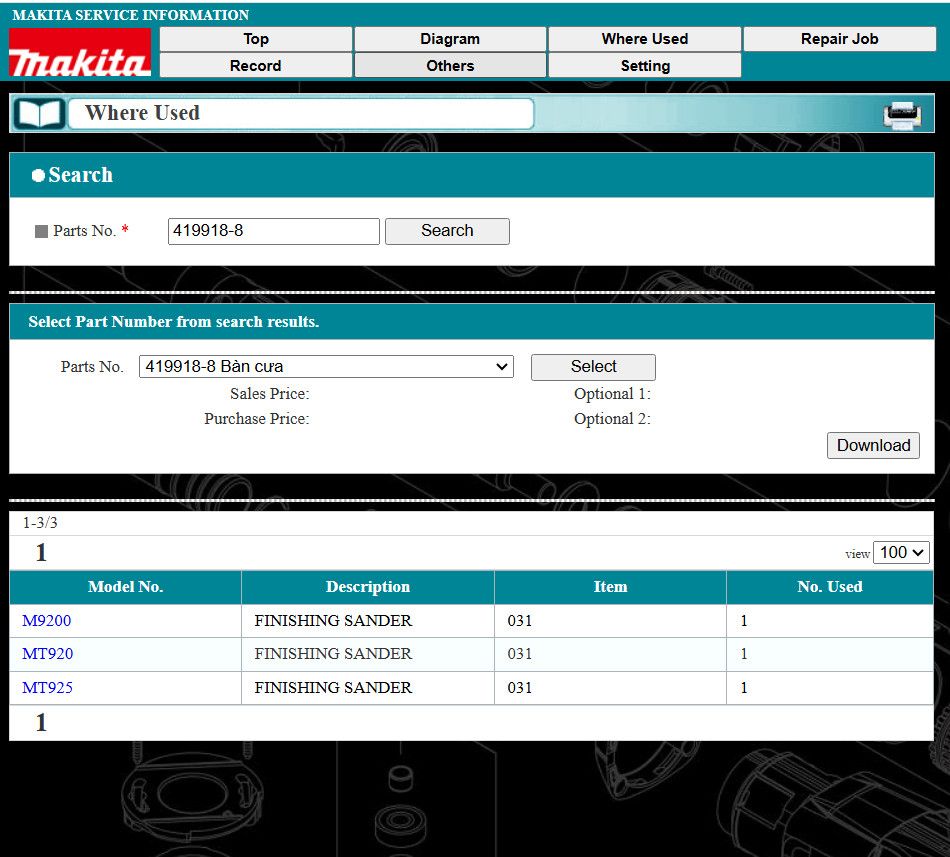
Task: Click item 031 in M9200 row
Action: [x=520, y=621]
